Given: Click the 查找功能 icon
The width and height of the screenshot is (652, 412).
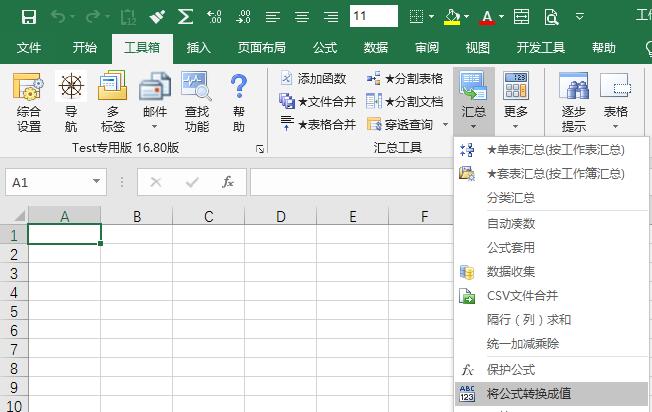Looking at the screenshot, I should pos(196,103).
